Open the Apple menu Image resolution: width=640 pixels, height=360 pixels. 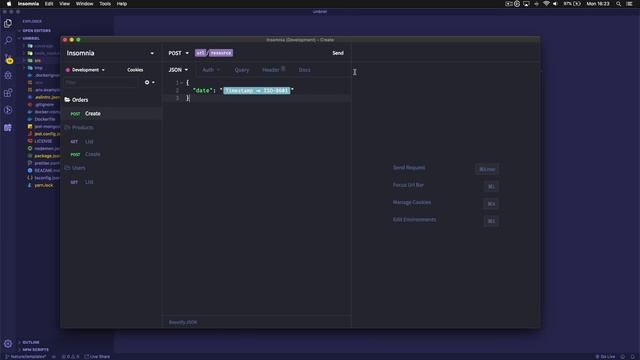coord(9,4)
